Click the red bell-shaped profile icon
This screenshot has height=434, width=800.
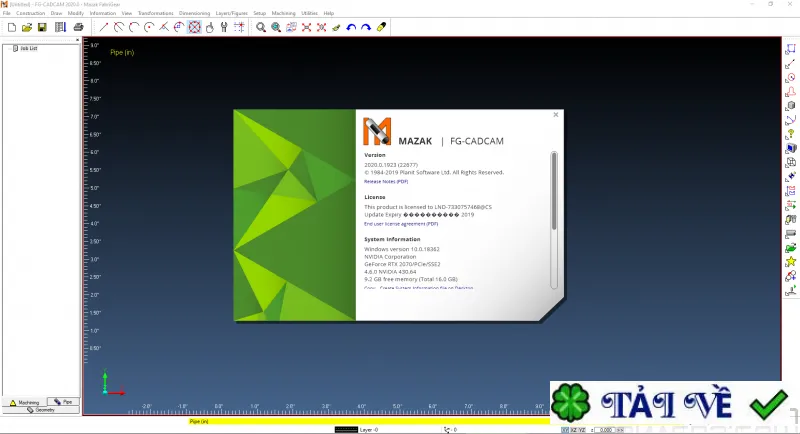coord(790,92)
